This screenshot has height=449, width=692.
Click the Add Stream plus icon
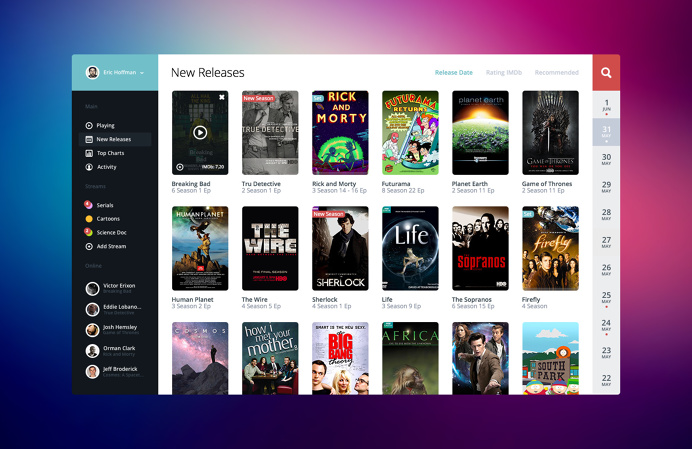click(89, 246)
